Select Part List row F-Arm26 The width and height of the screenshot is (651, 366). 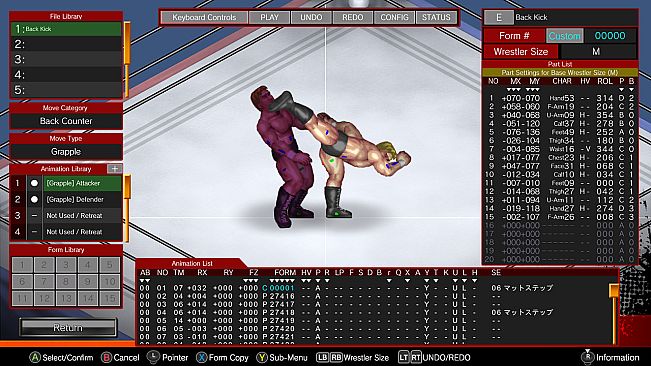(560, 217)
